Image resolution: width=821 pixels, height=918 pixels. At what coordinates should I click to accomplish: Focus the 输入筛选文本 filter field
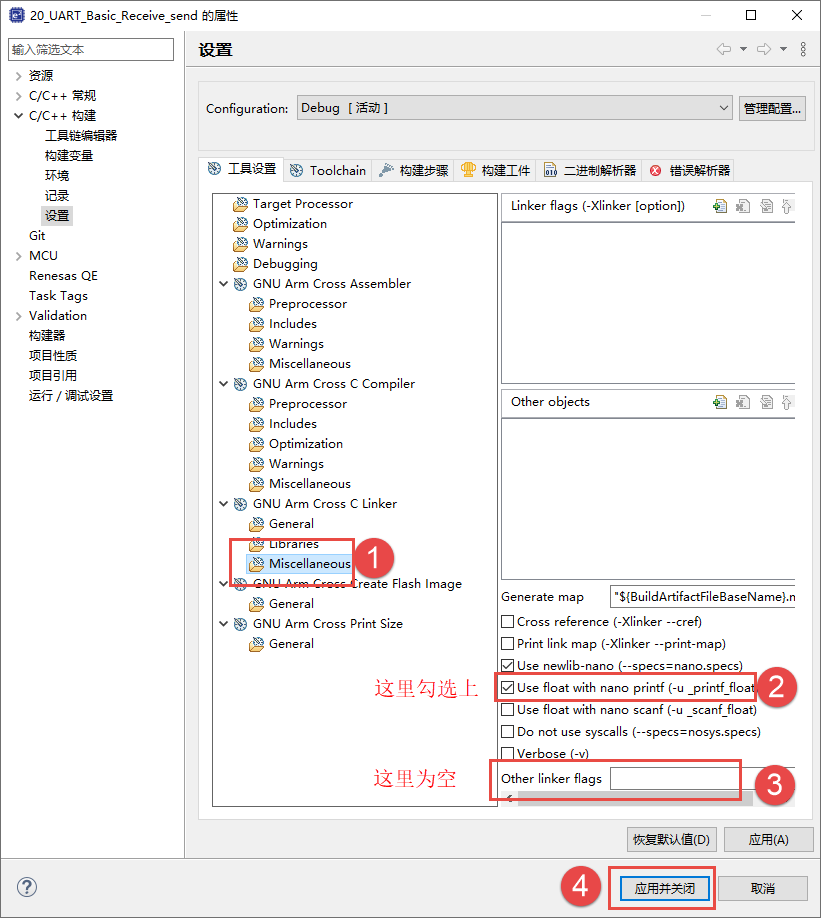[91, 50]
